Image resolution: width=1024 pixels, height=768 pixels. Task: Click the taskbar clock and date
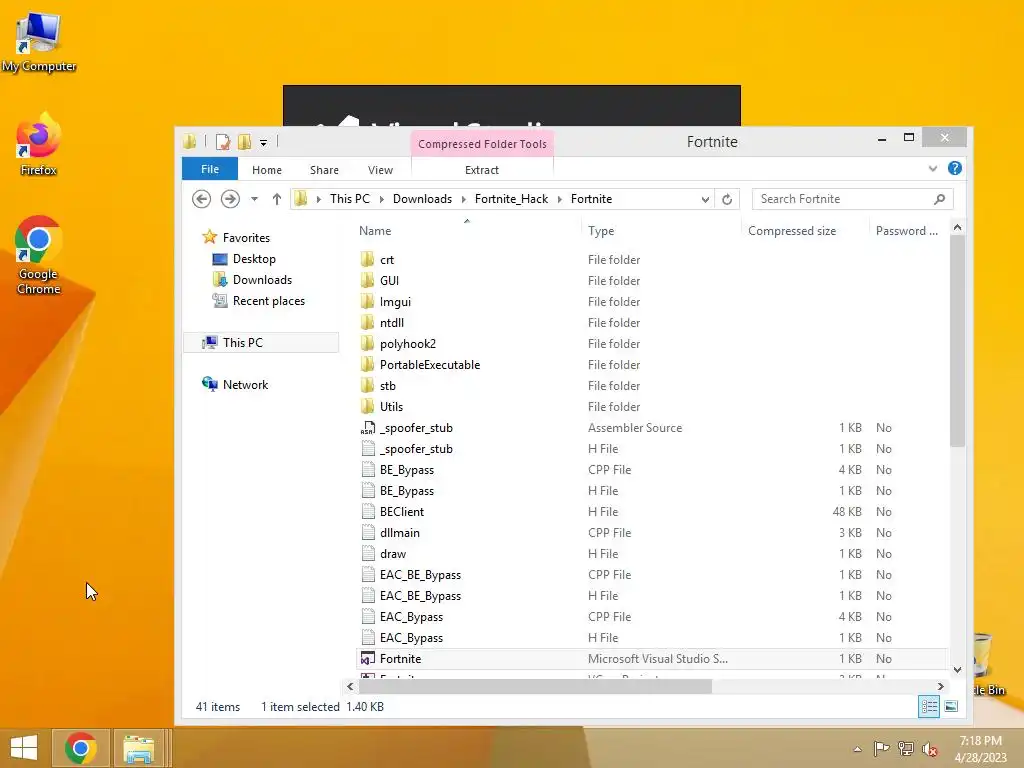tap(980, 748)
